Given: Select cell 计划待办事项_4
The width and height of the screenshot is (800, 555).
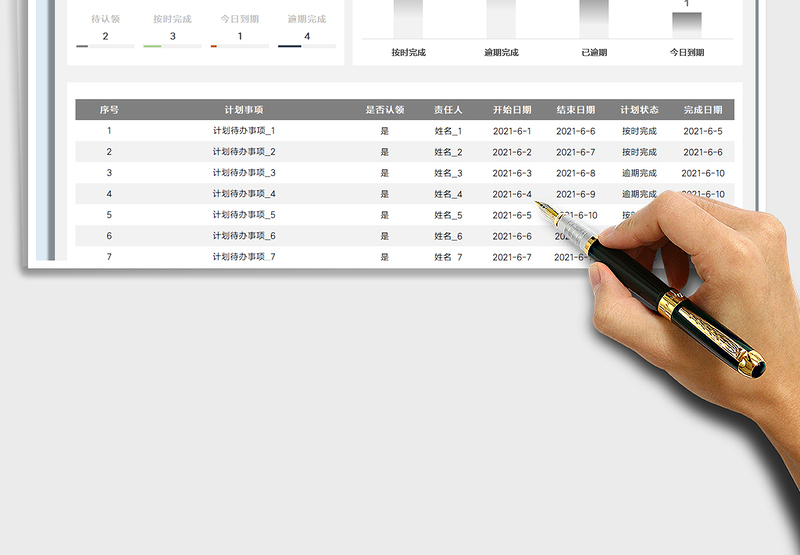Looking at the screenshot, I should tap(244, 194).
